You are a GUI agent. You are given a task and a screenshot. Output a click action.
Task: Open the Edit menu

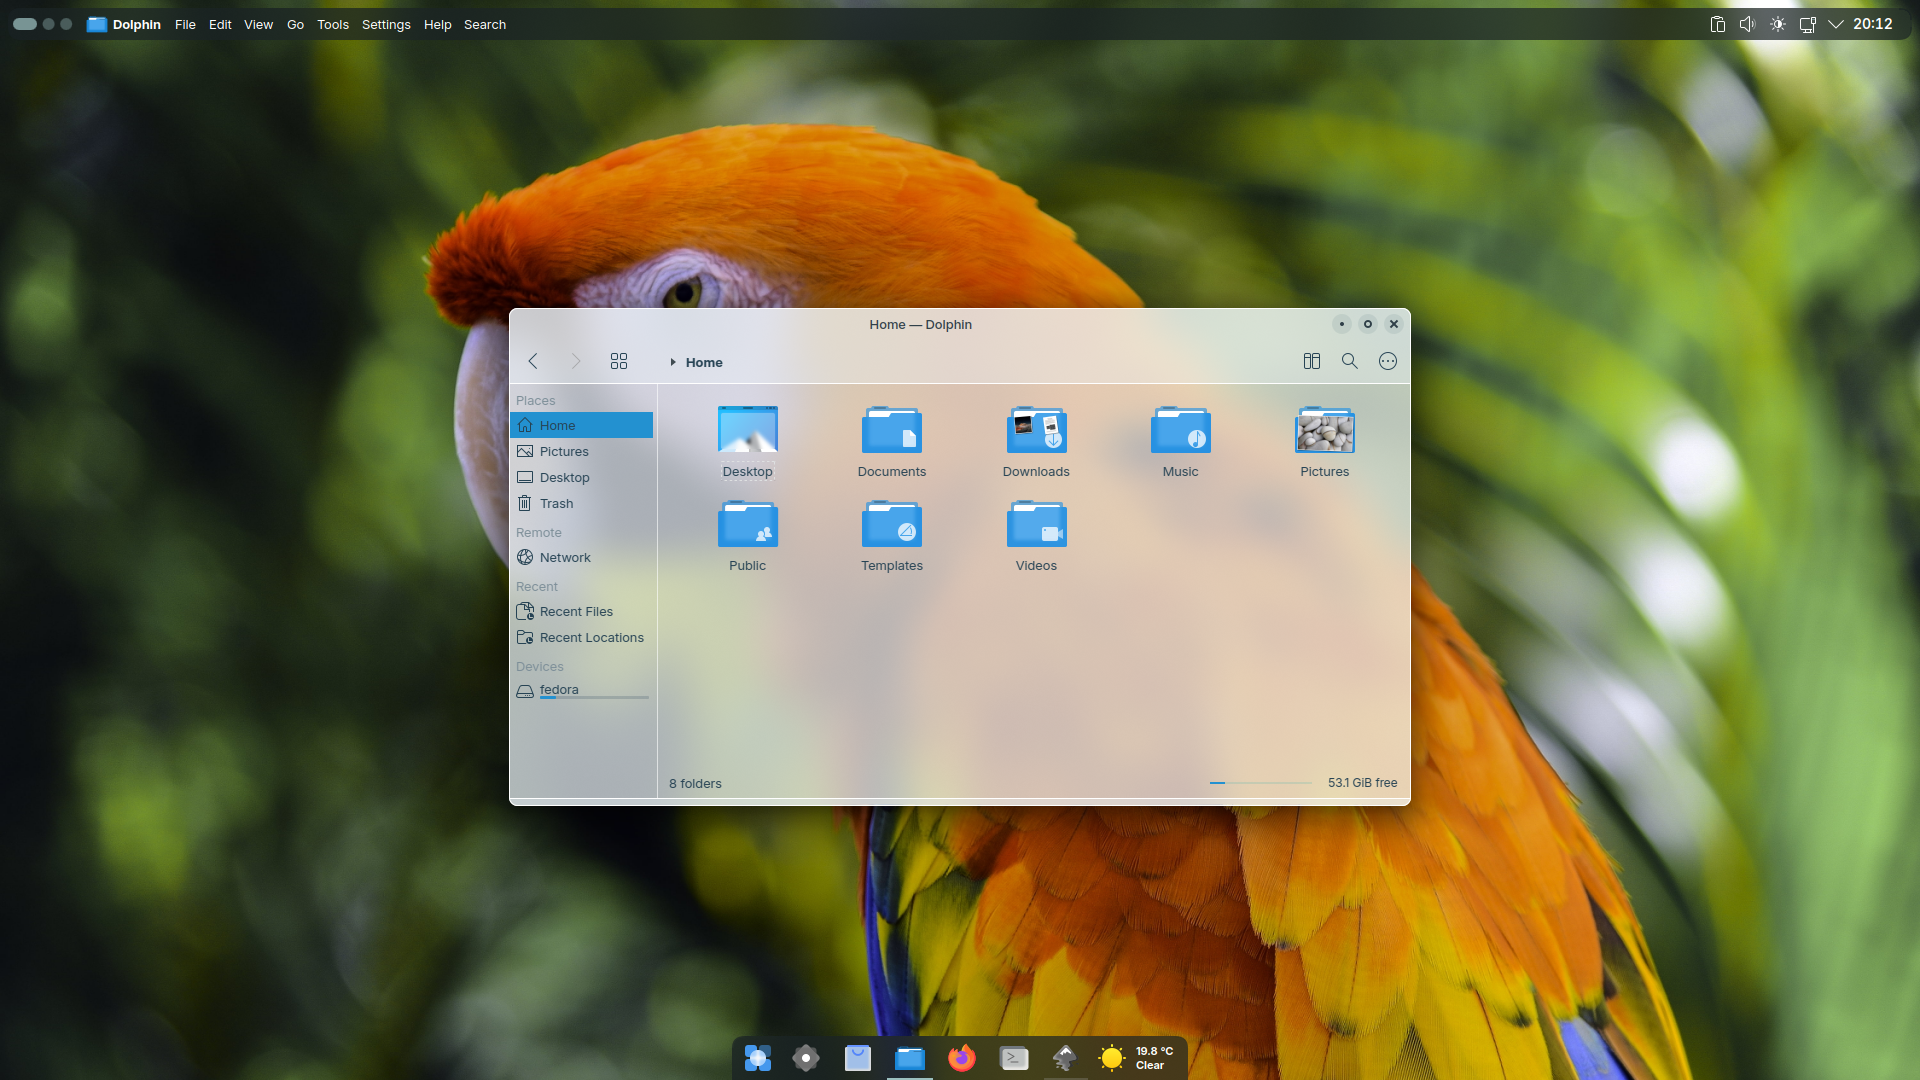[x=220, y=24]
